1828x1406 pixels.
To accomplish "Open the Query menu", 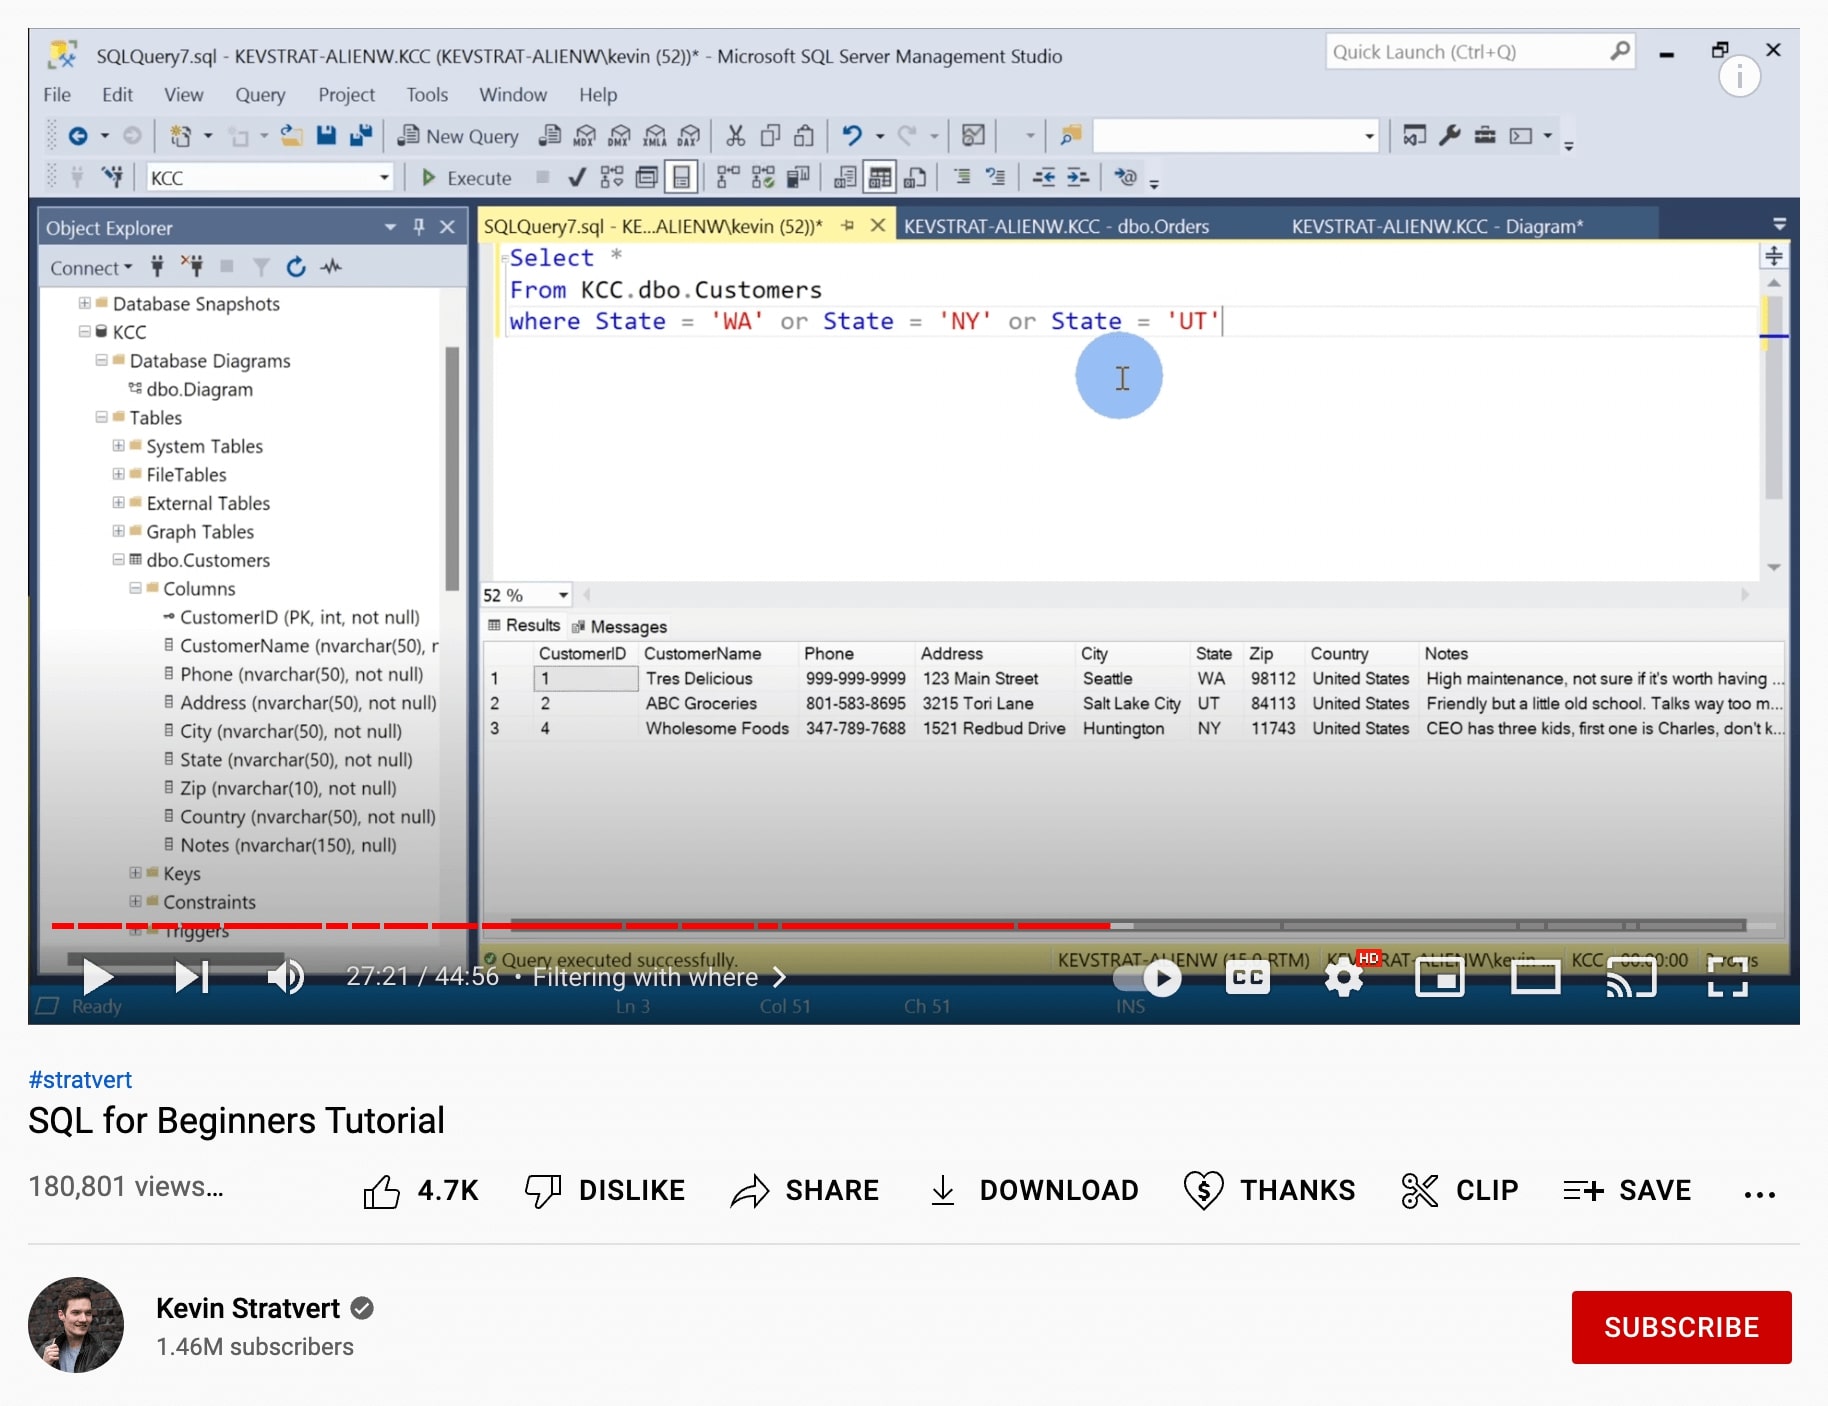I will click(x=260, y=95).
